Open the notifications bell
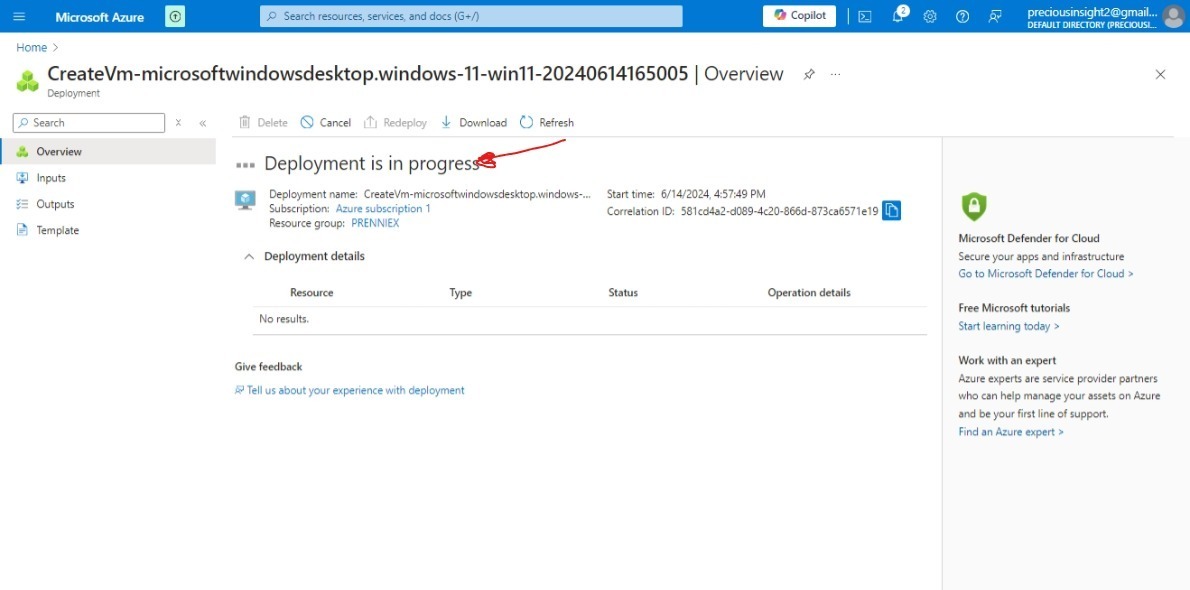 coord(898,16)
